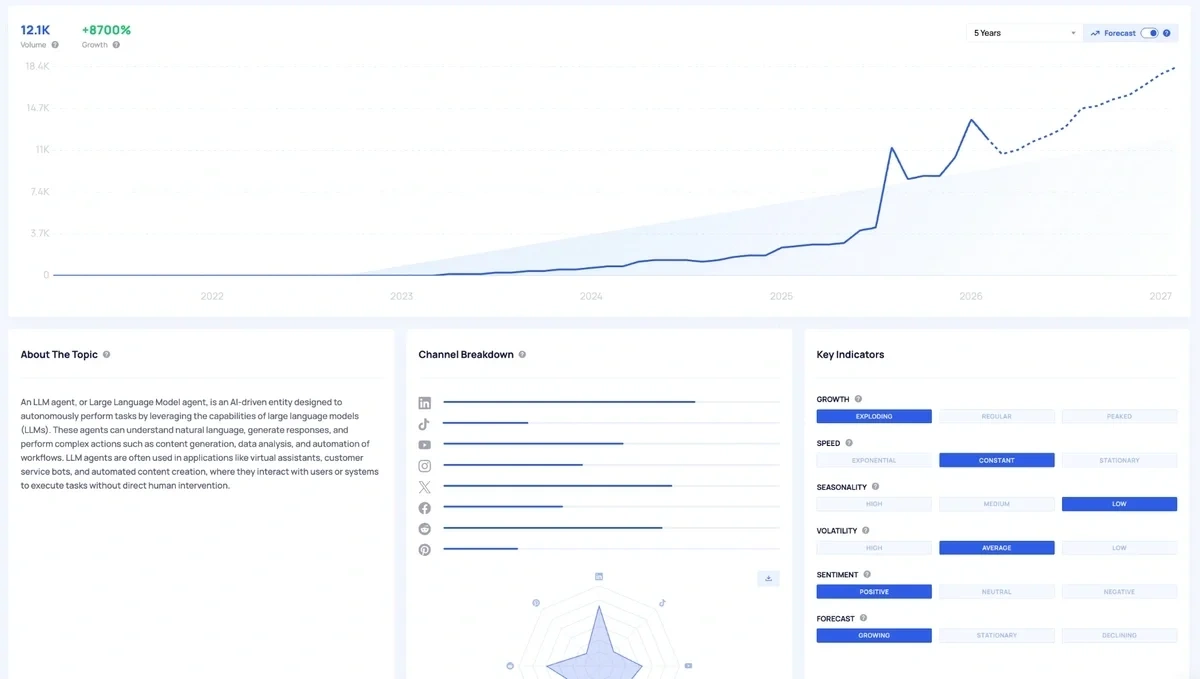This screenshot has height=679, width=1200.
Task: Download the channel radar chart
Action: (x=768, y=578)
